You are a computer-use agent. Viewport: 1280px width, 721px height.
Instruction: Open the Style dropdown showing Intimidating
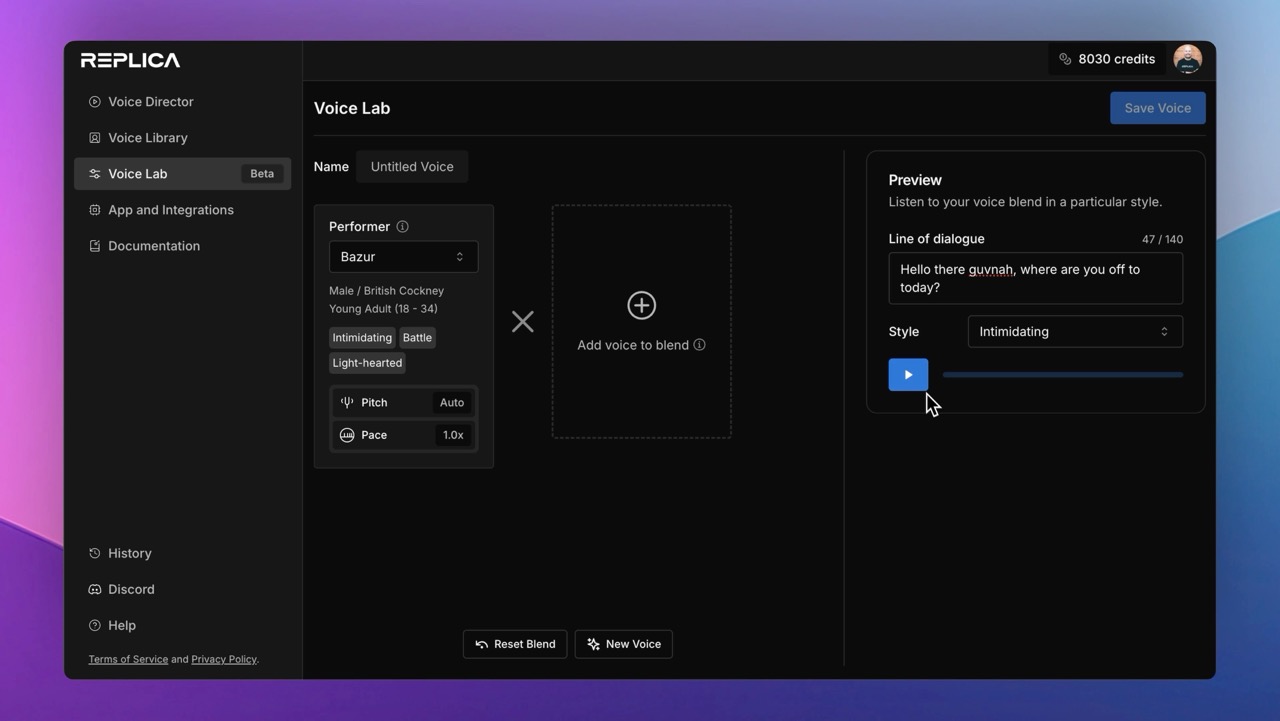[x=1074, y=331]
